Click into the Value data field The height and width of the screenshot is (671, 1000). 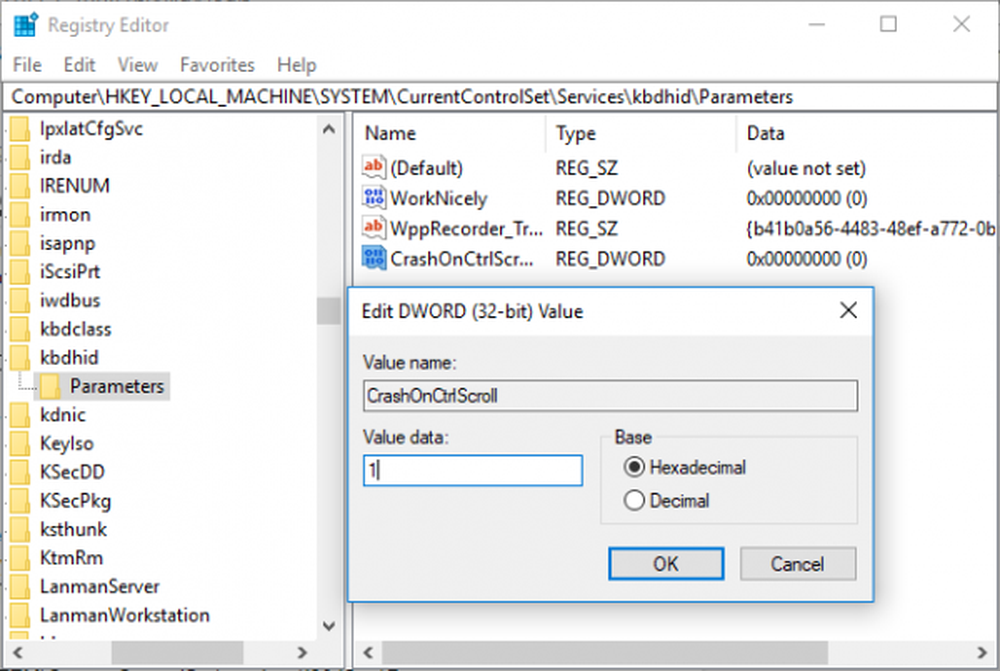[472, 471]
